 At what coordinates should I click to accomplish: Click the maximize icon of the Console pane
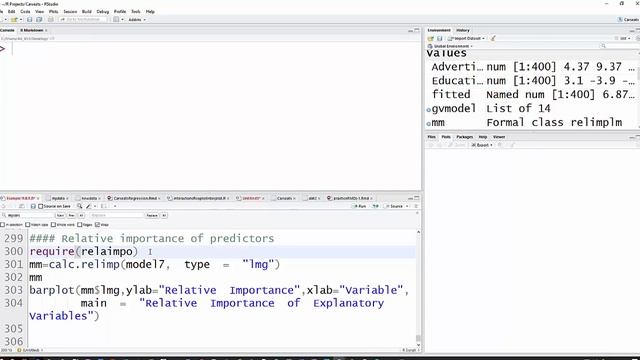pos(417,30)
